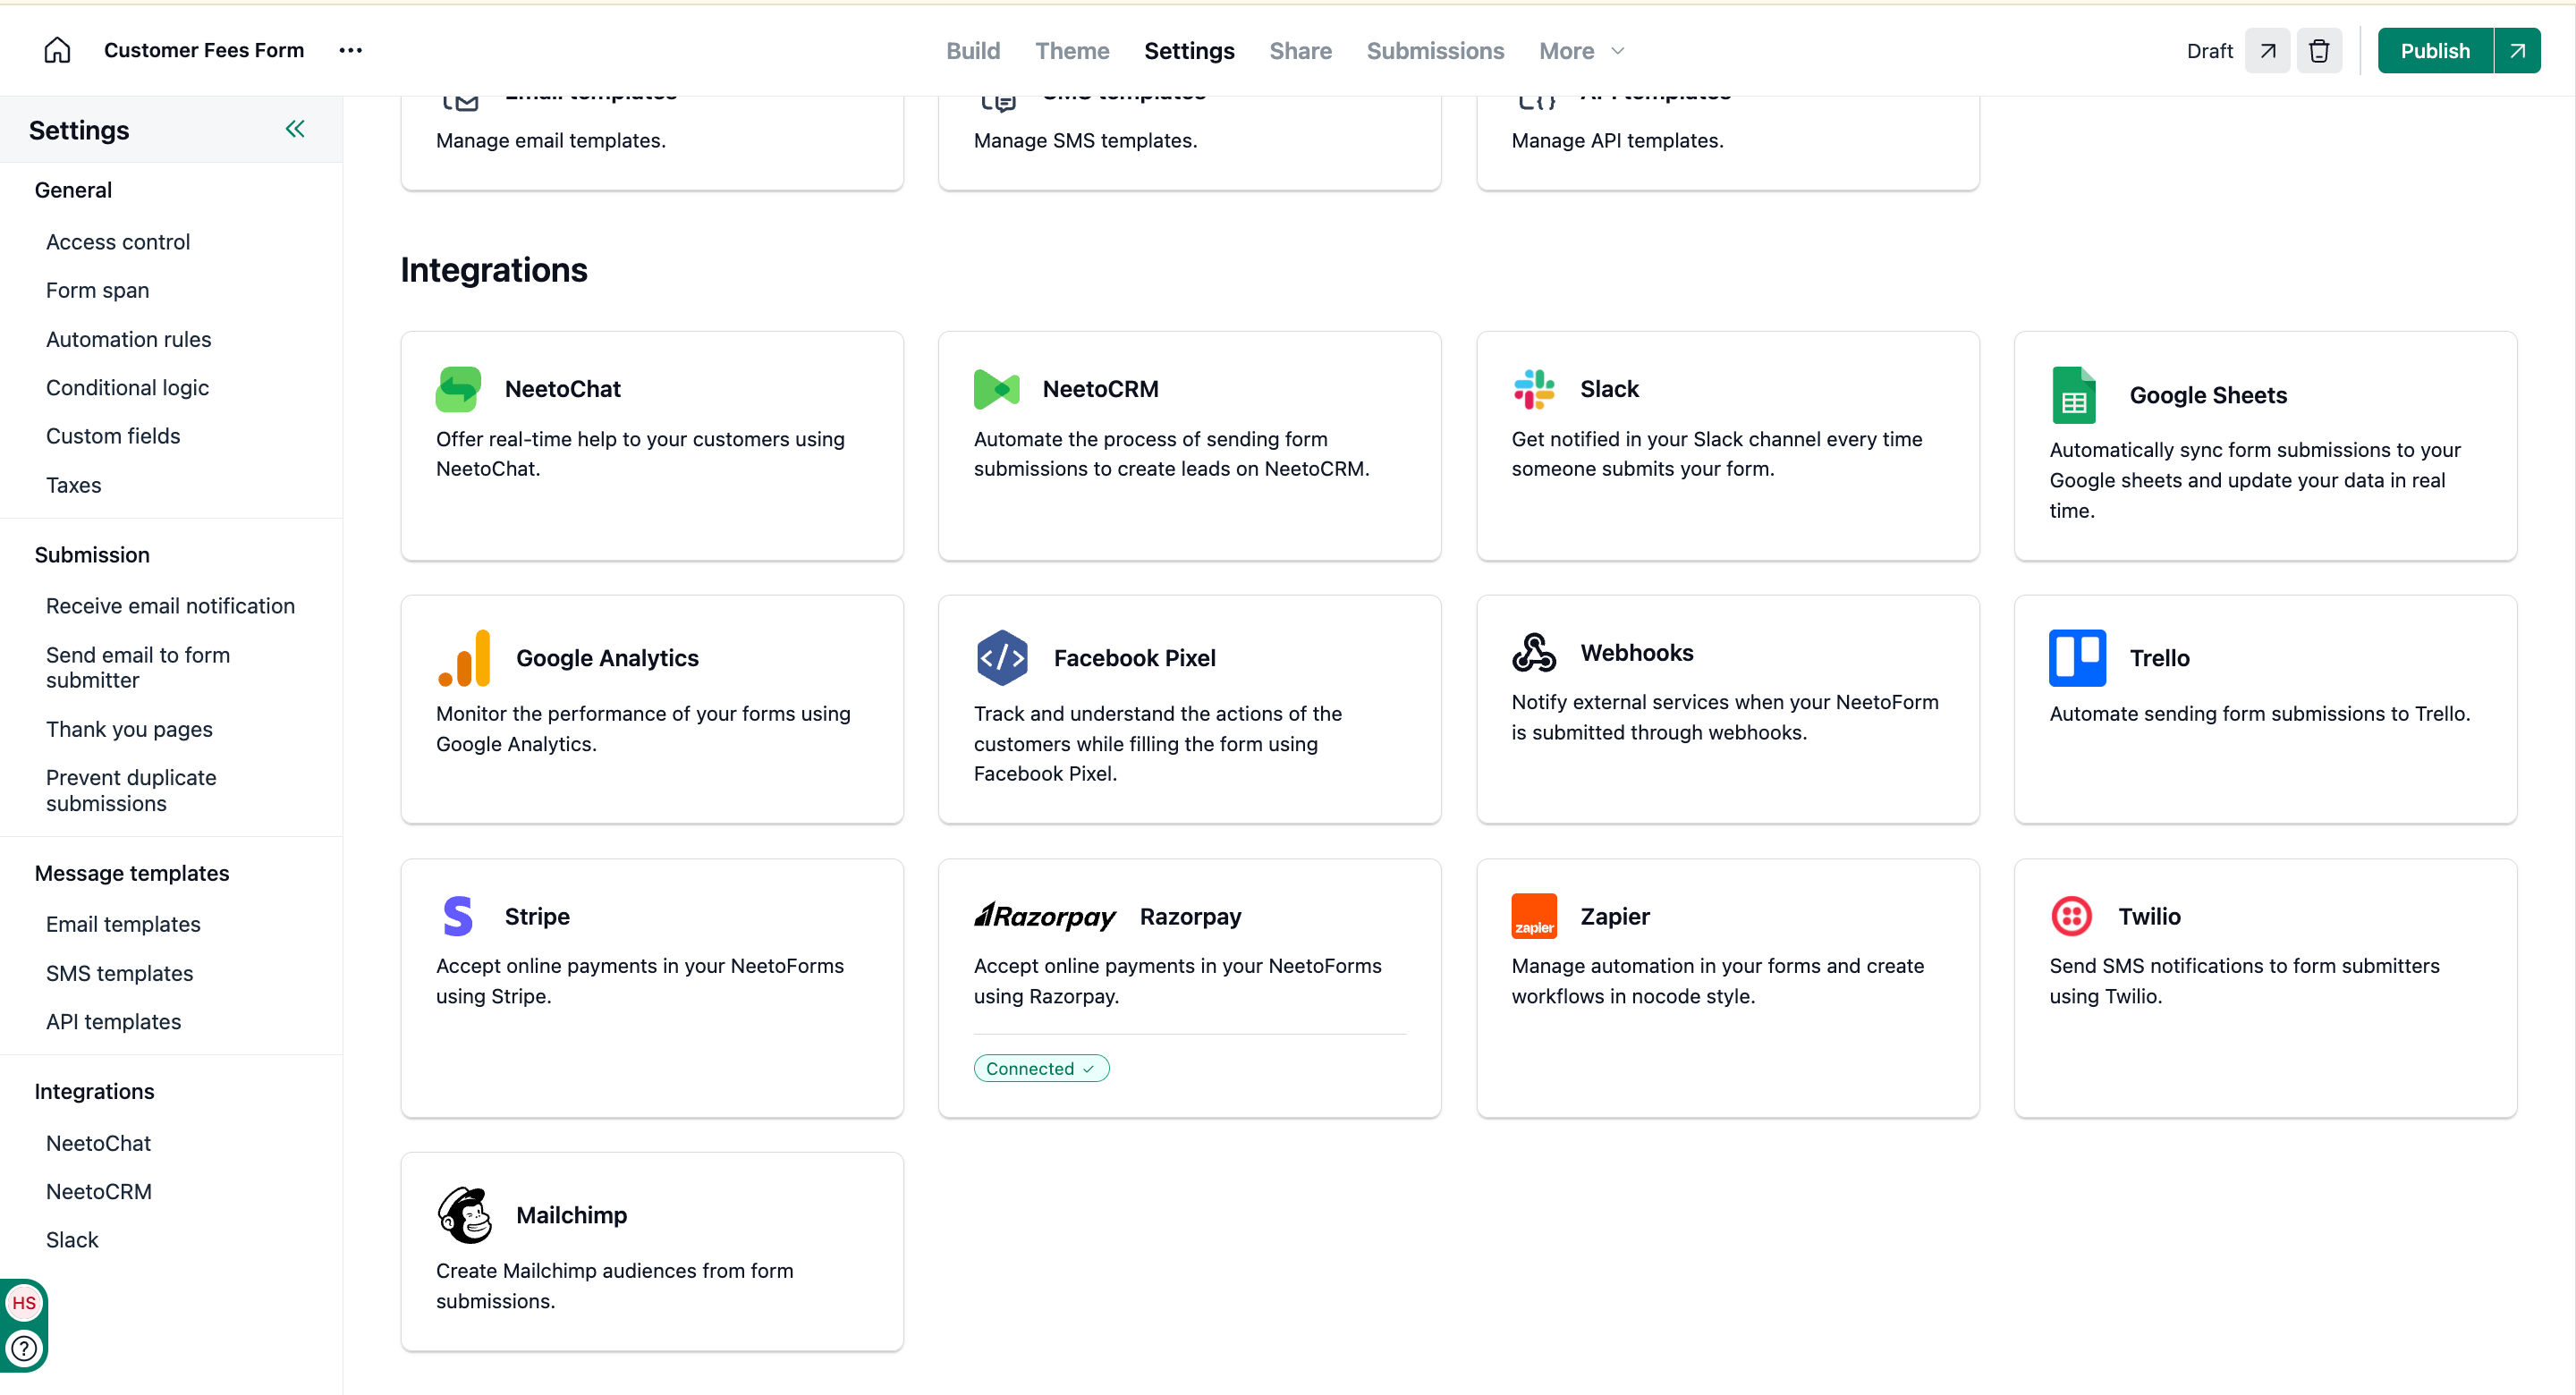
Task: Click the Publish button
Action: click(x=2435, y=51)
